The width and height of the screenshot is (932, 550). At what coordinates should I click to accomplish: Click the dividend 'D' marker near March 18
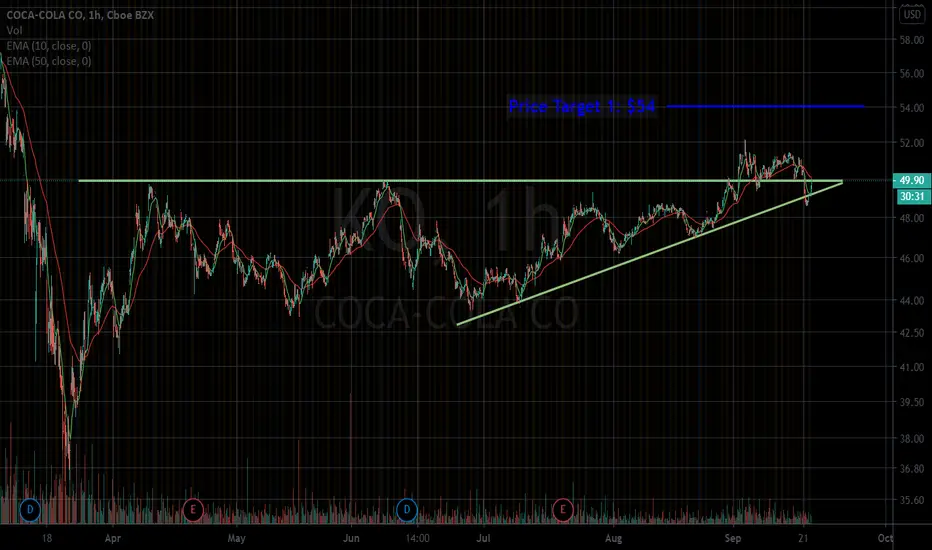[30, 510]
